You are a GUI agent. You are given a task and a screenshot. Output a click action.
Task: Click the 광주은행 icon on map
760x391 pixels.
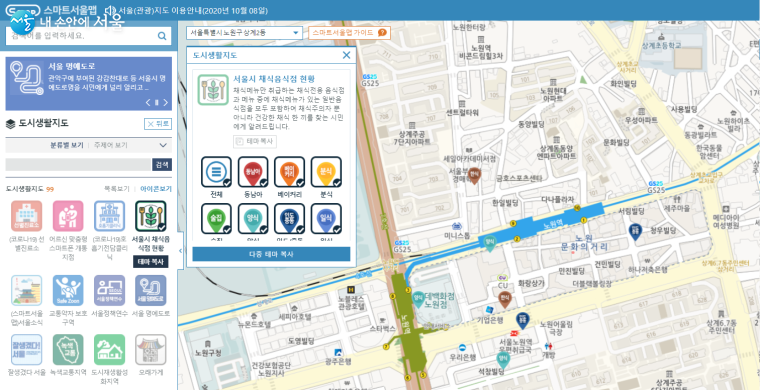tap(338, 352)
